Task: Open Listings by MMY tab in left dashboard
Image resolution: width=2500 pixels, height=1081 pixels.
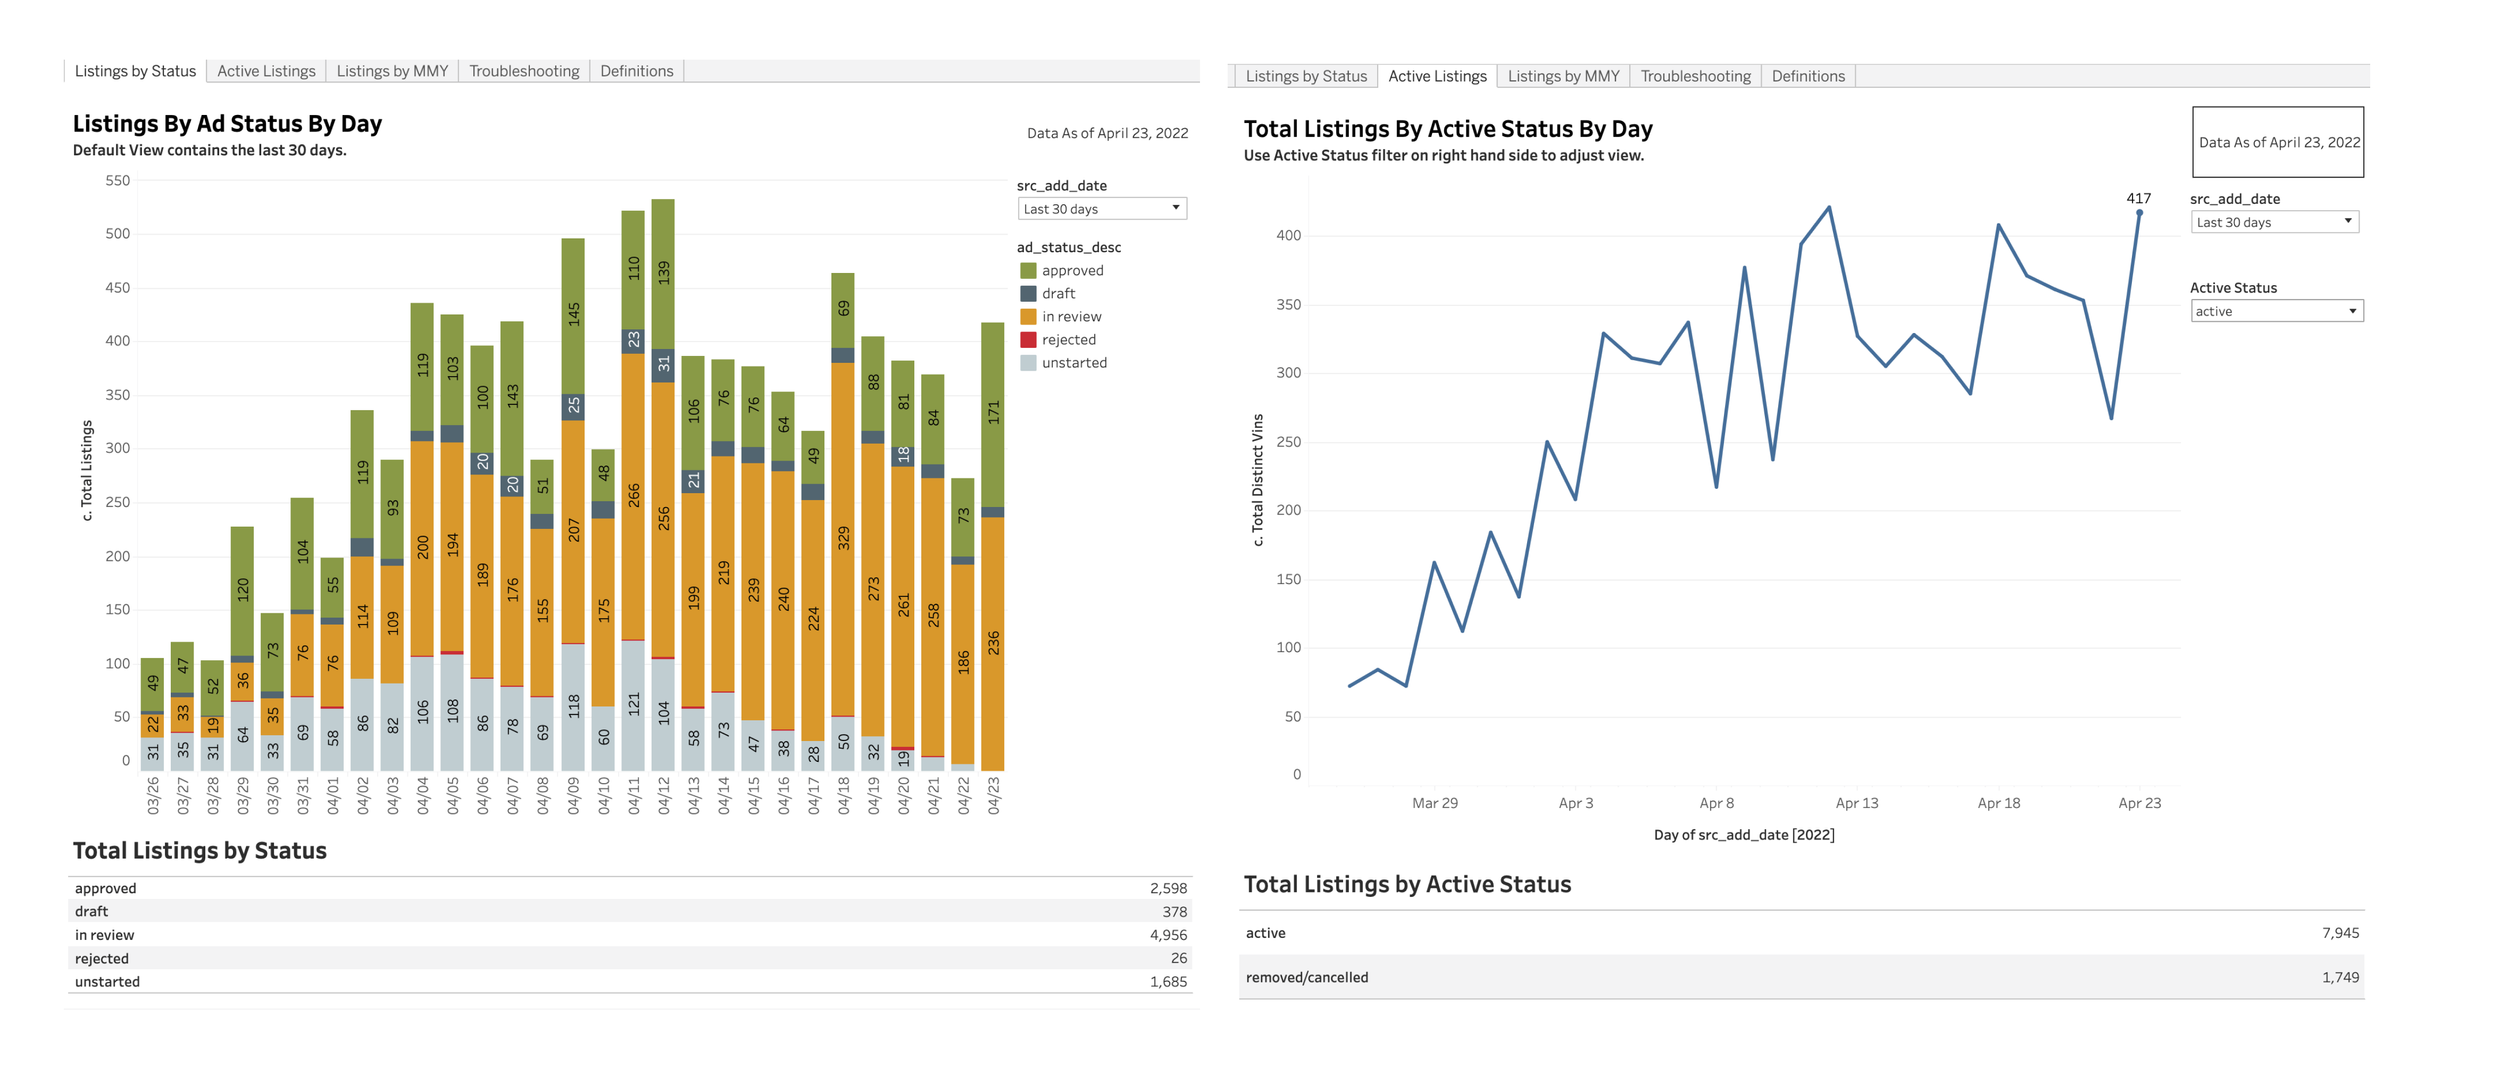Action: coord(392,71)
